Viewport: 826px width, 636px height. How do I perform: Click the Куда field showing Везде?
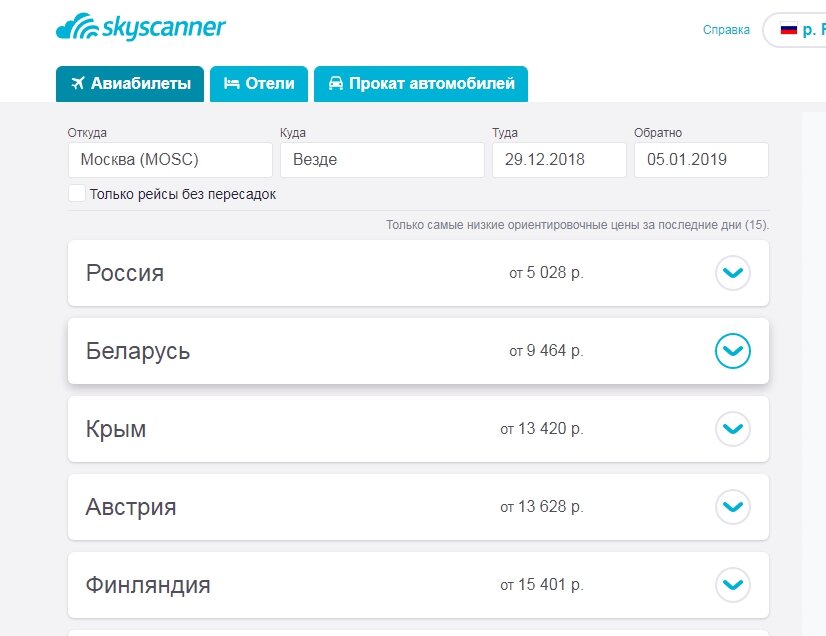point(382,159)
